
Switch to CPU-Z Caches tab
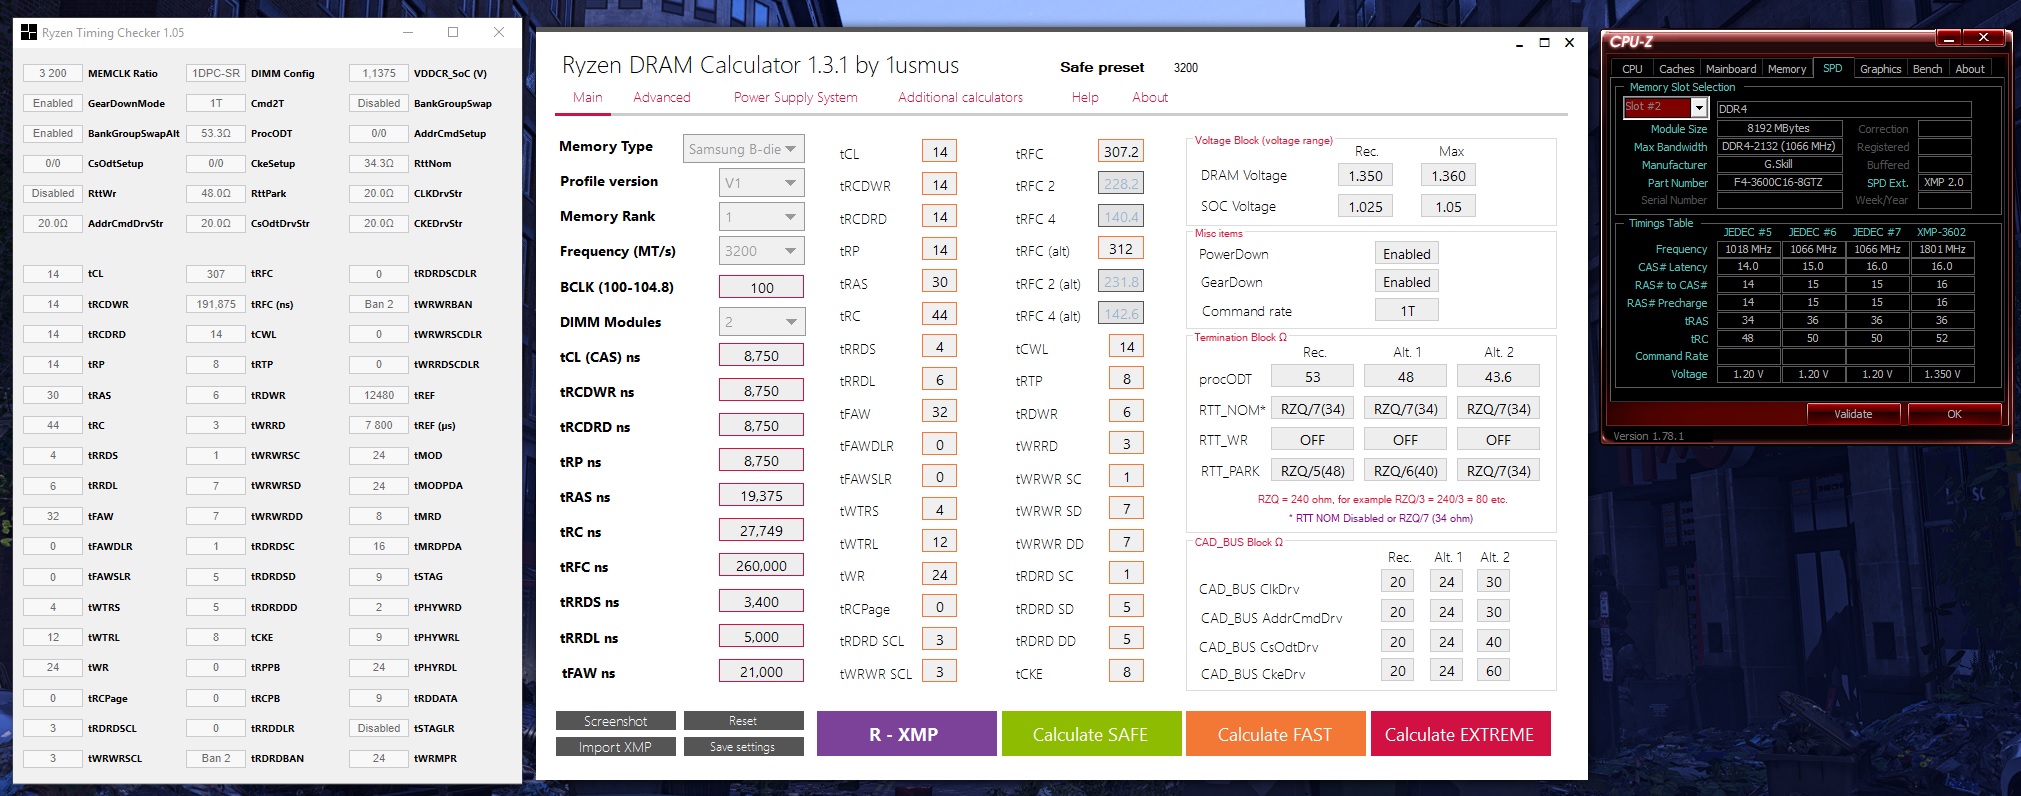pos(1676,69)
